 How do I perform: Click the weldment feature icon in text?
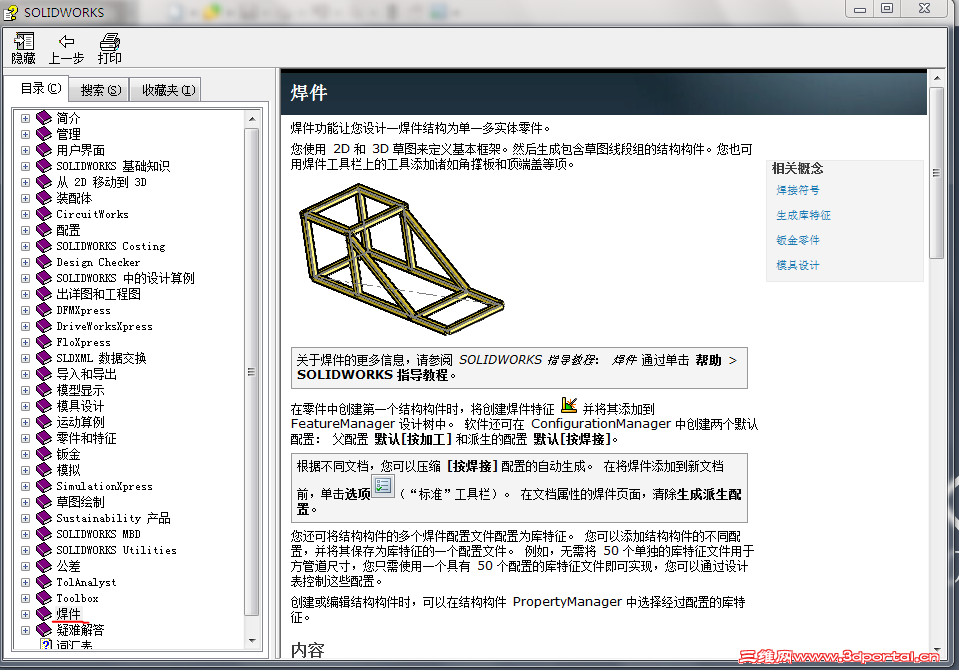569,405
